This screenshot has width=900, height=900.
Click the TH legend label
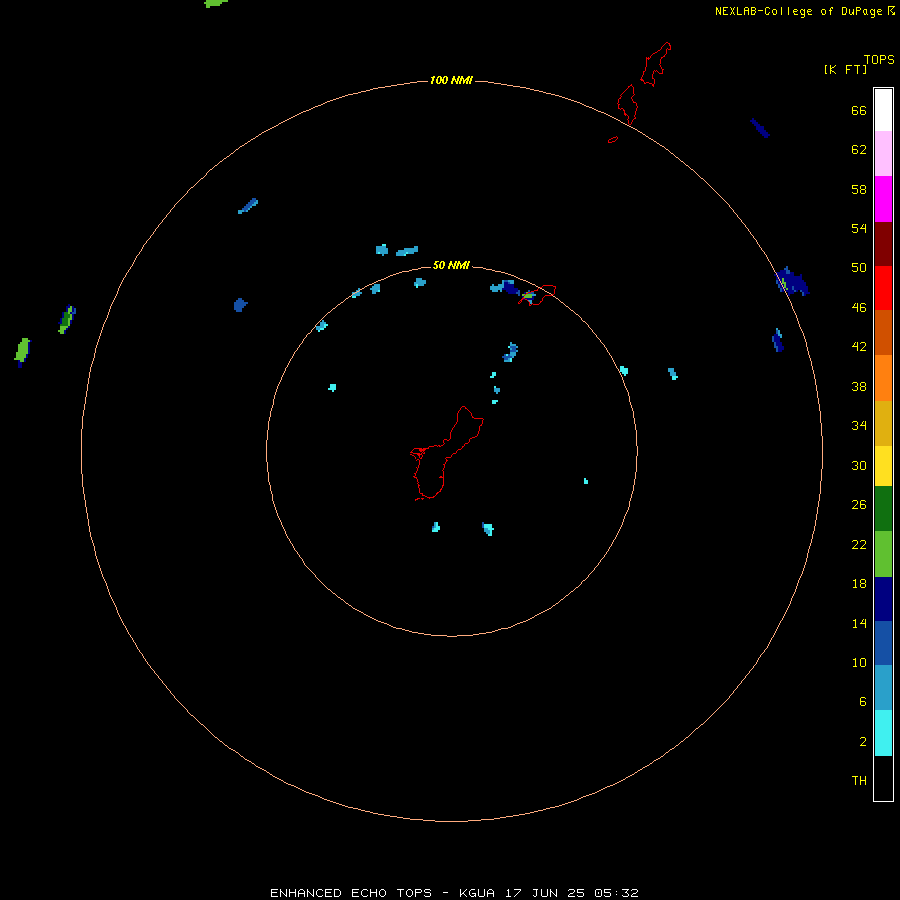[859, 781]
